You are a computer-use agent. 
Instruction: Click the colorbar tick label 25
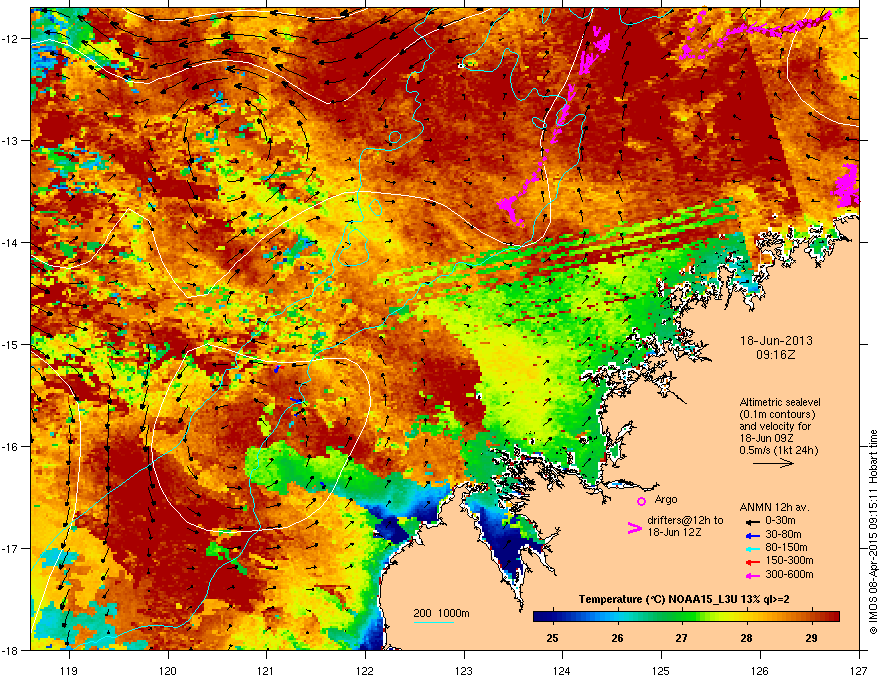coord(553,638)
